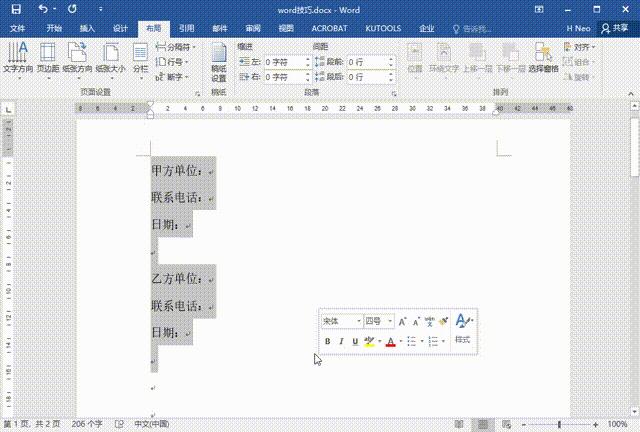Click the format painter brush icon

pyautogui.click(x=443, y=322)
